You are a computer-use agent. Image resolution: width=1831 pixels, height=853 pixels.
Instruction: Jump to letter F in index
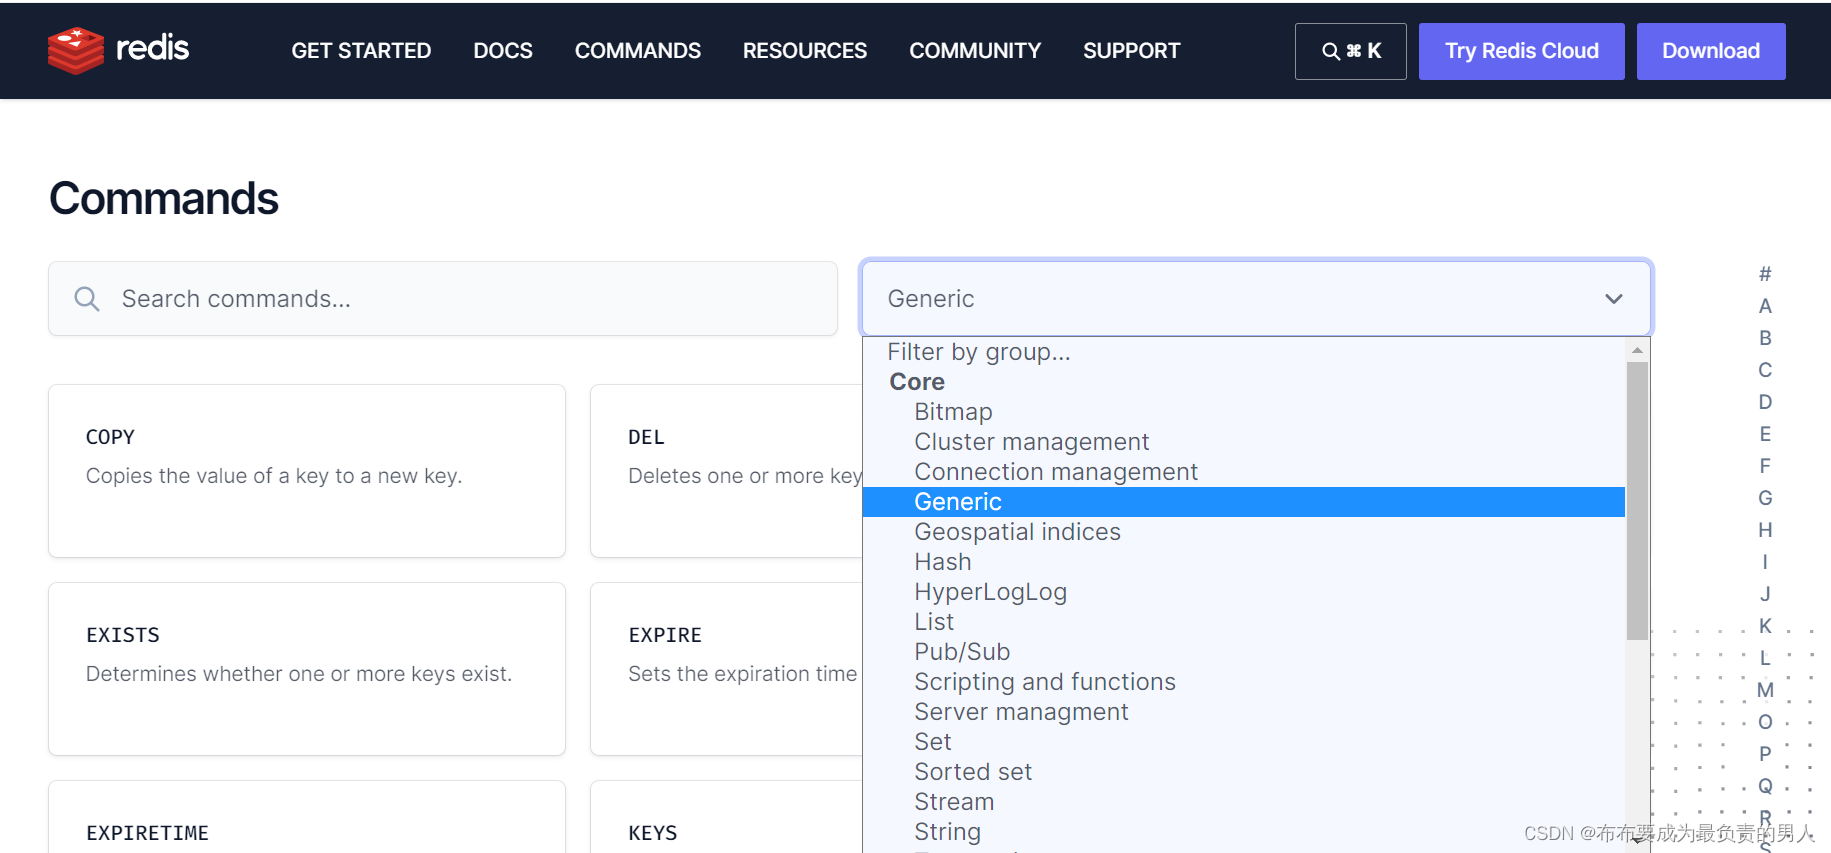(x=1765, y=466)
